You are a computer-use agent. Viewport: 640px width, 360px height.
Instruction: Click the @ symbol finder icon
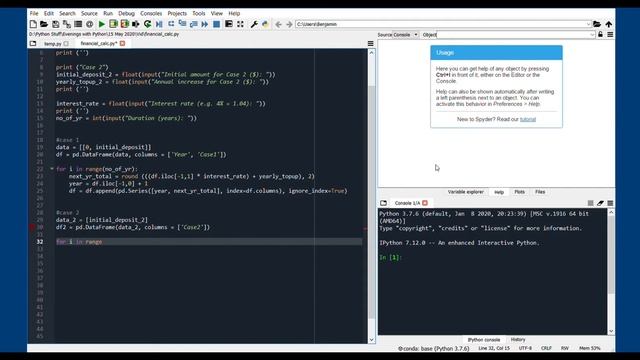tap(89, 24)
